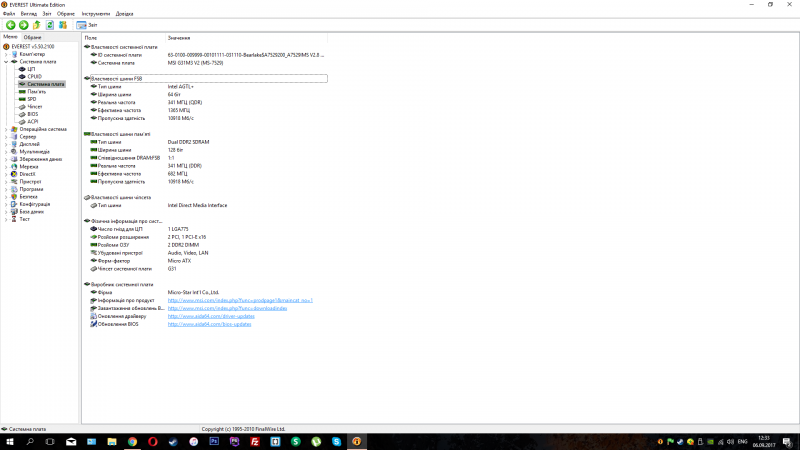800x450 pixels.
Task: Click the Windows Start button
Action: [x=10, y=442]
